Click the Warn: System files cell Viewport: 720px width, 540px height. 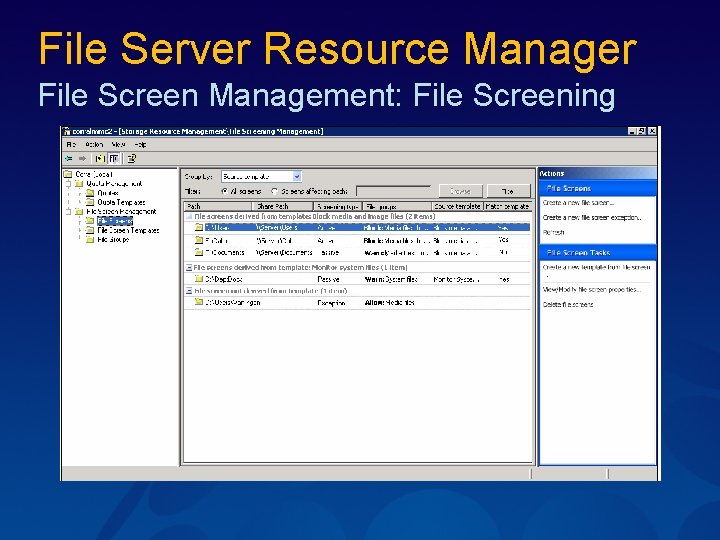point(391,279)
